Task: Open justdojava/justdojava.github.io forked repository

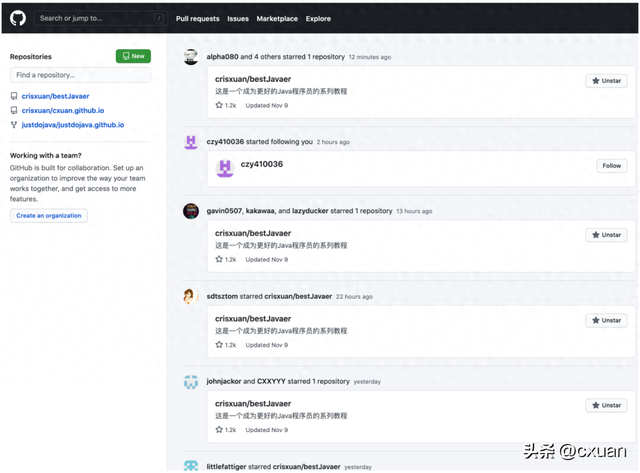Action: (73, 125)
